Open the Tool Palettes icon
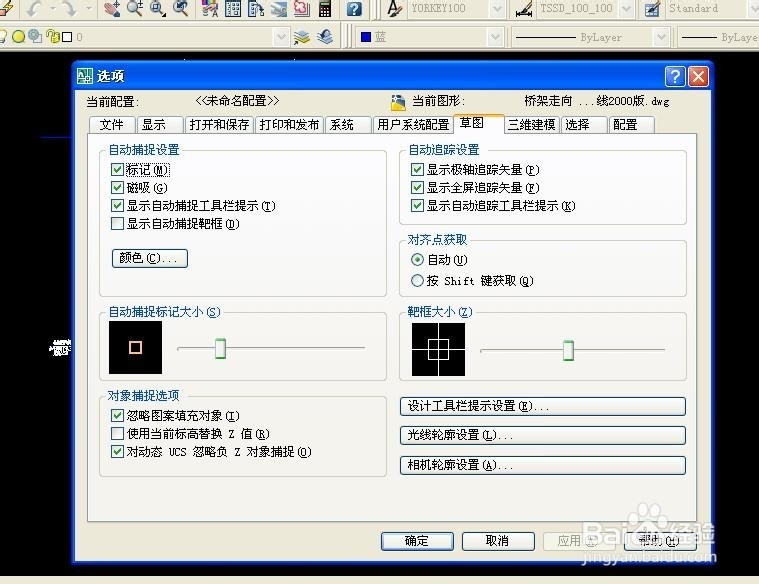 click(256, 8)
